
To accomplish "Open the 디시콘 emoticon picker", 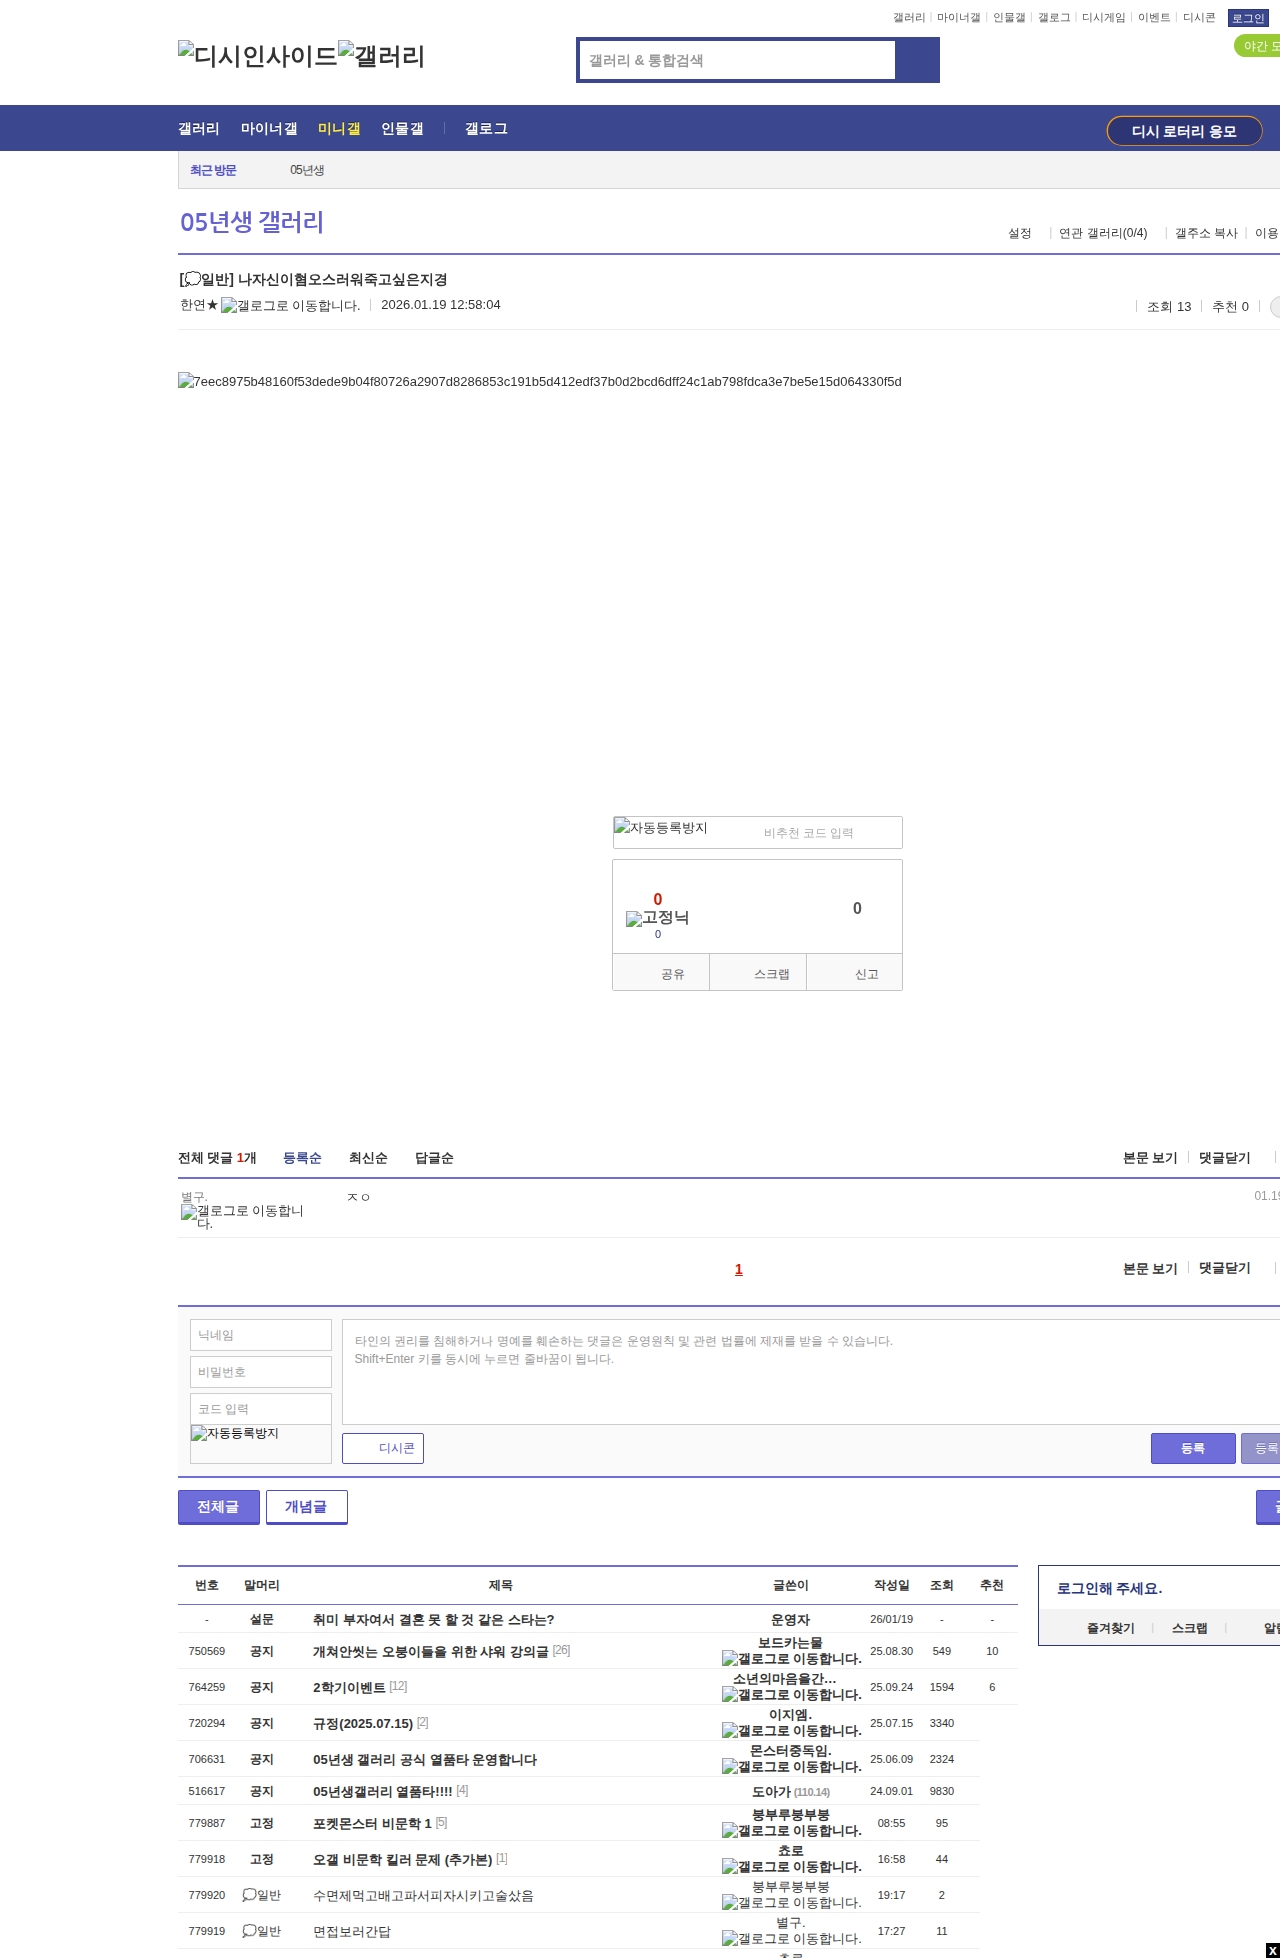I will (383, 1448).
